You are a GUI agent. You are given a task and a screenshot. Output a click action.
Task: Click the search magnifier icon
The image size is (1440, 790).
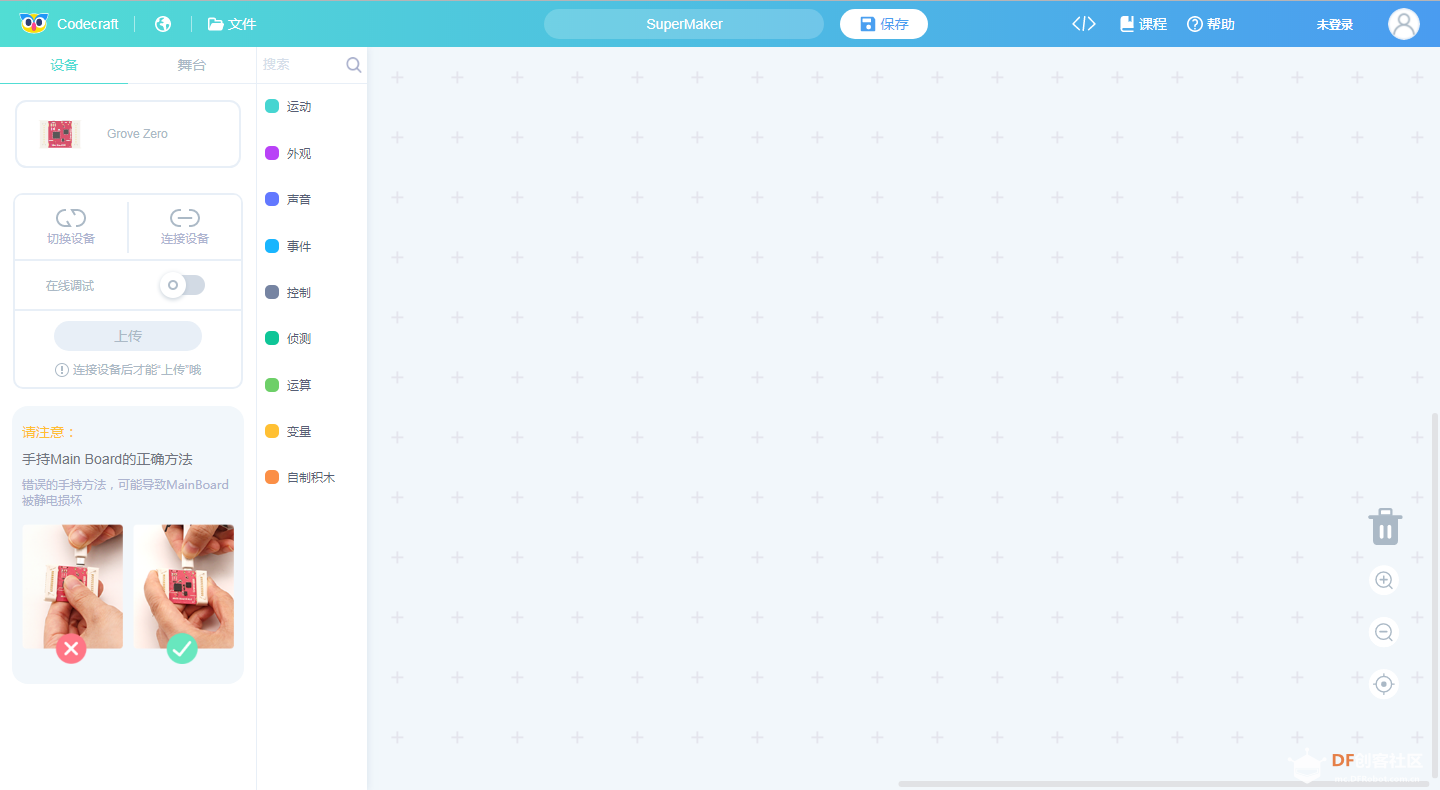tap(354, 65)
